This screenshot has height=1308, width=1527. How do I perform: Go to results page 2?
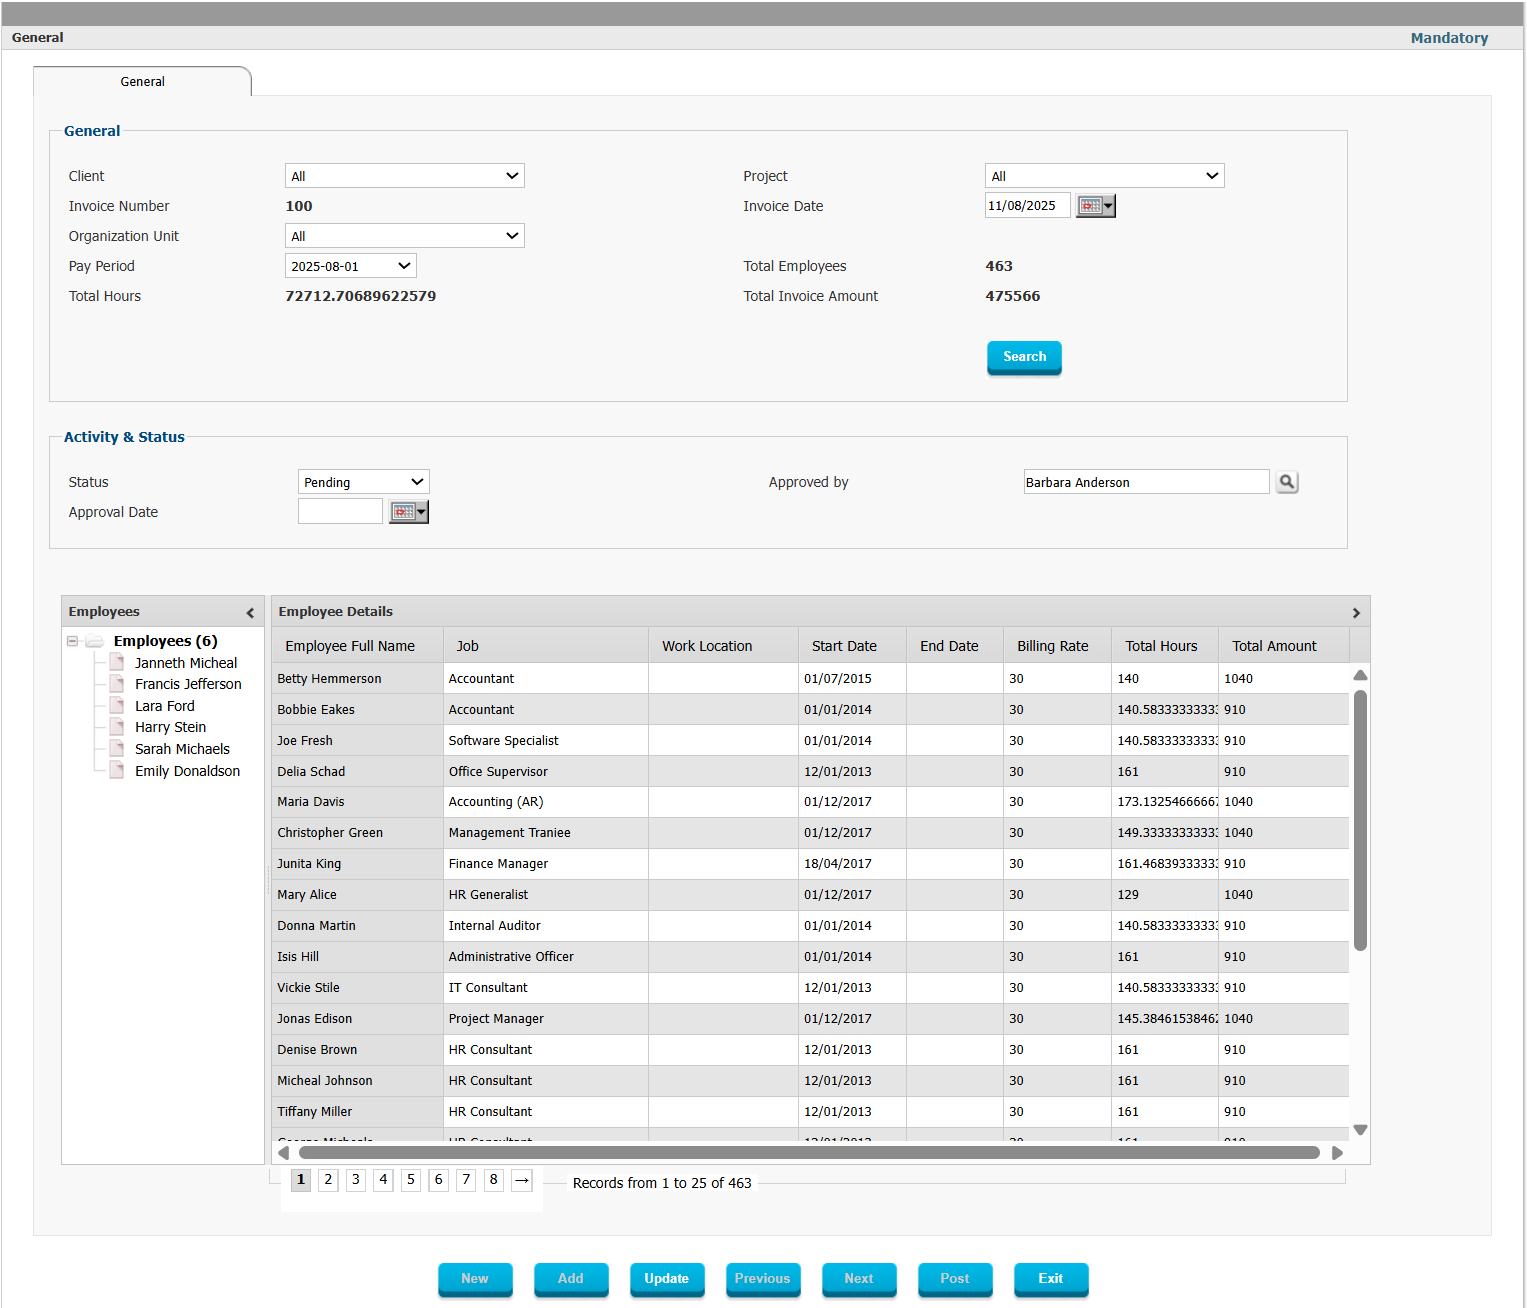[x=328, y=1180]
